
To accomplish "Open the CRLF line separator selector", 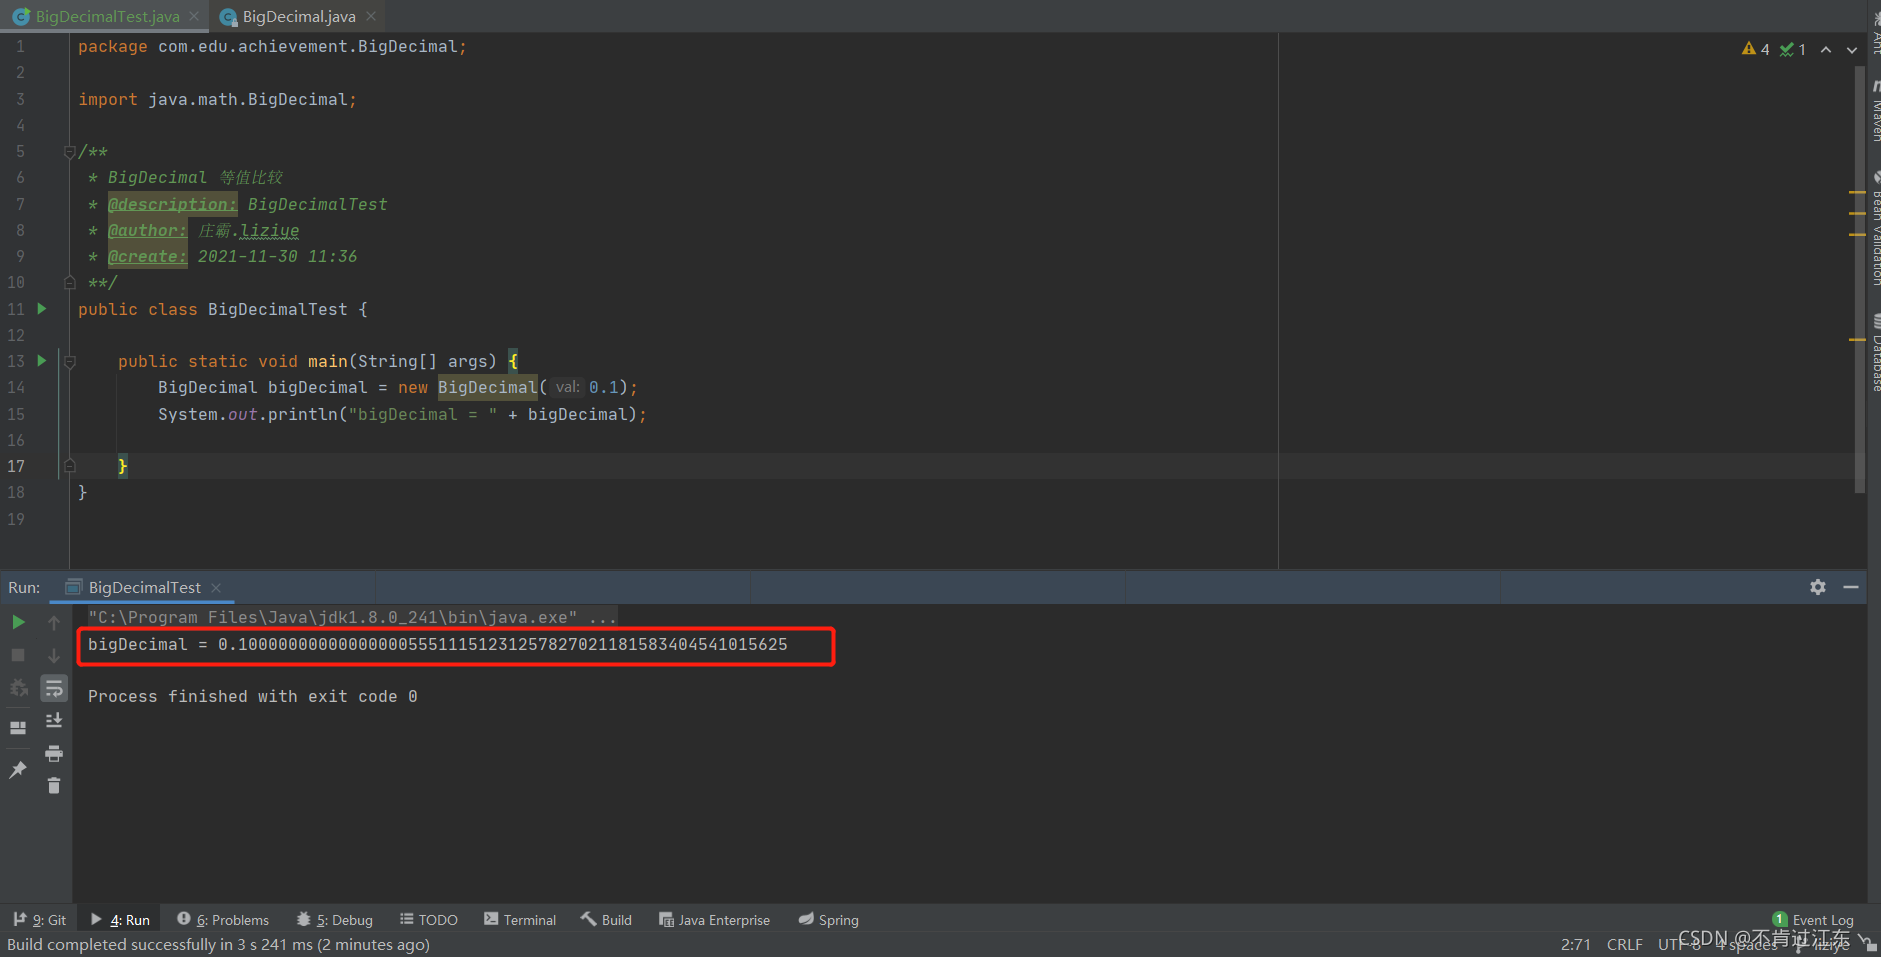I will pos(1625,944).
